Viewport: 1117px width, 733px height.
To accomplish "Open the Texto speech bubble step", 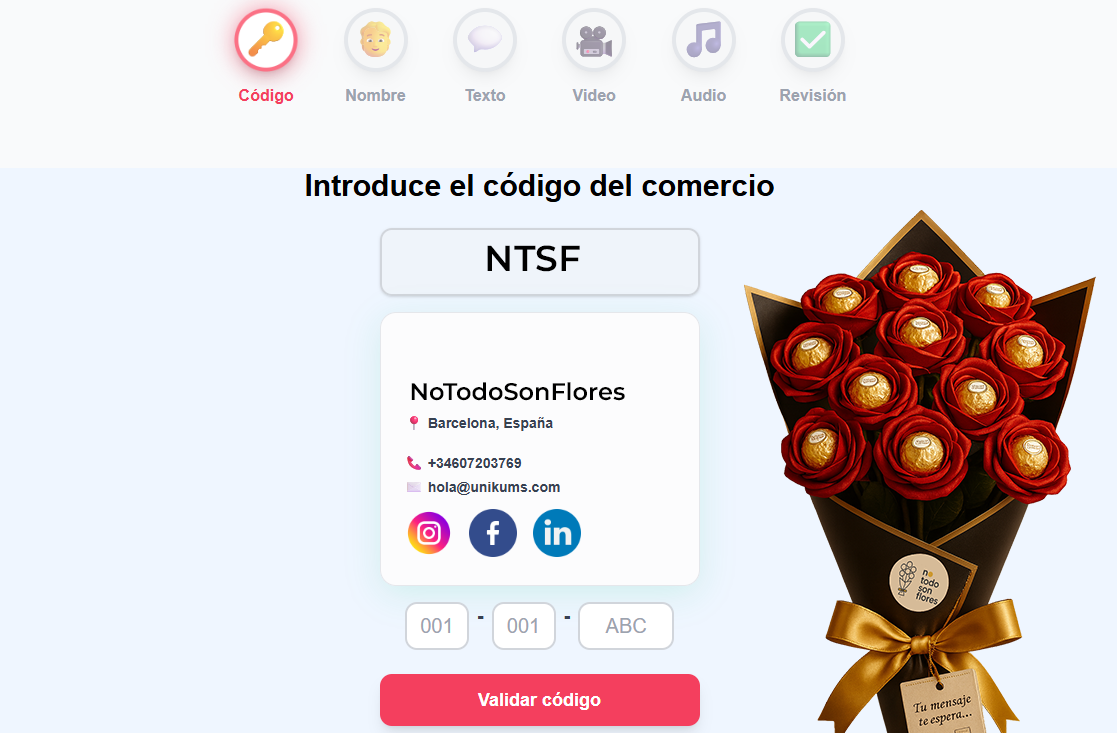I will pos(485,40).
